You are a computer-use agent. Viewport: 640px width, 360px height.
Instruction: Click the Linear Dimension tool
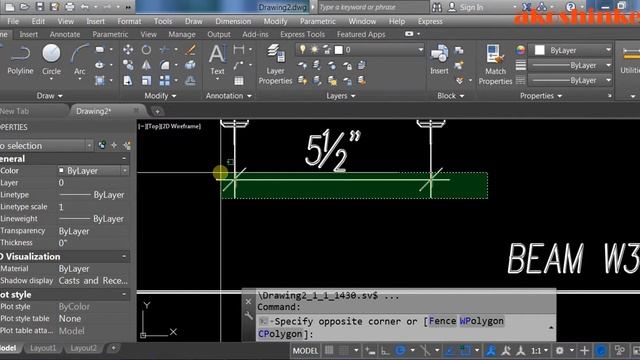(x=239, y=50)
